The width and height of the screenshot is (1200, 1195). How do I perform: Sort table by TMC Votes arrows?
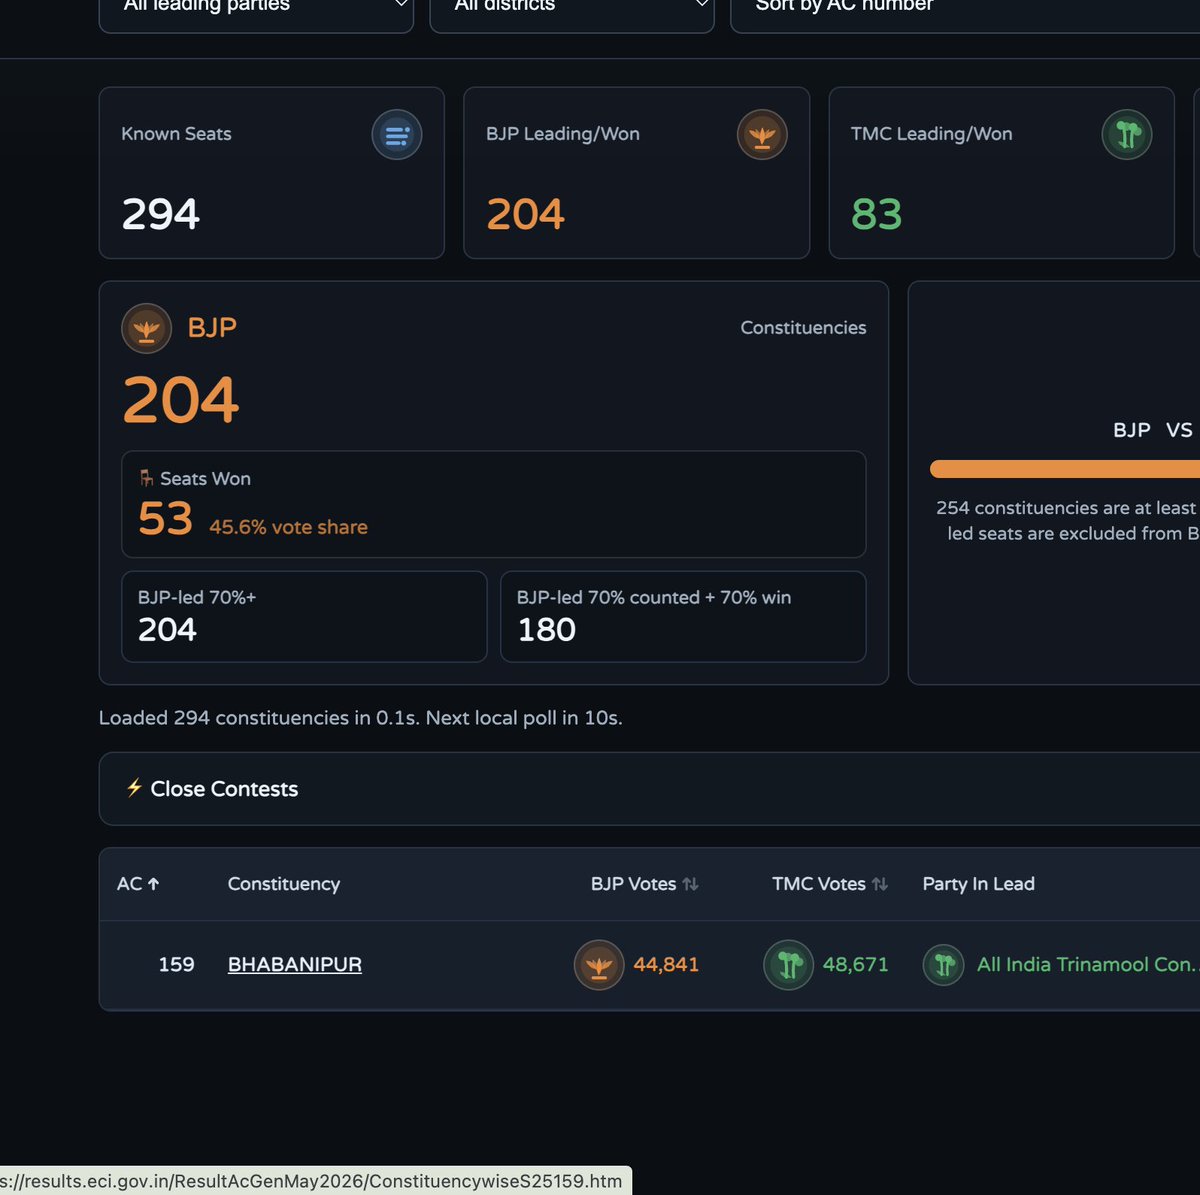point(880,884)
